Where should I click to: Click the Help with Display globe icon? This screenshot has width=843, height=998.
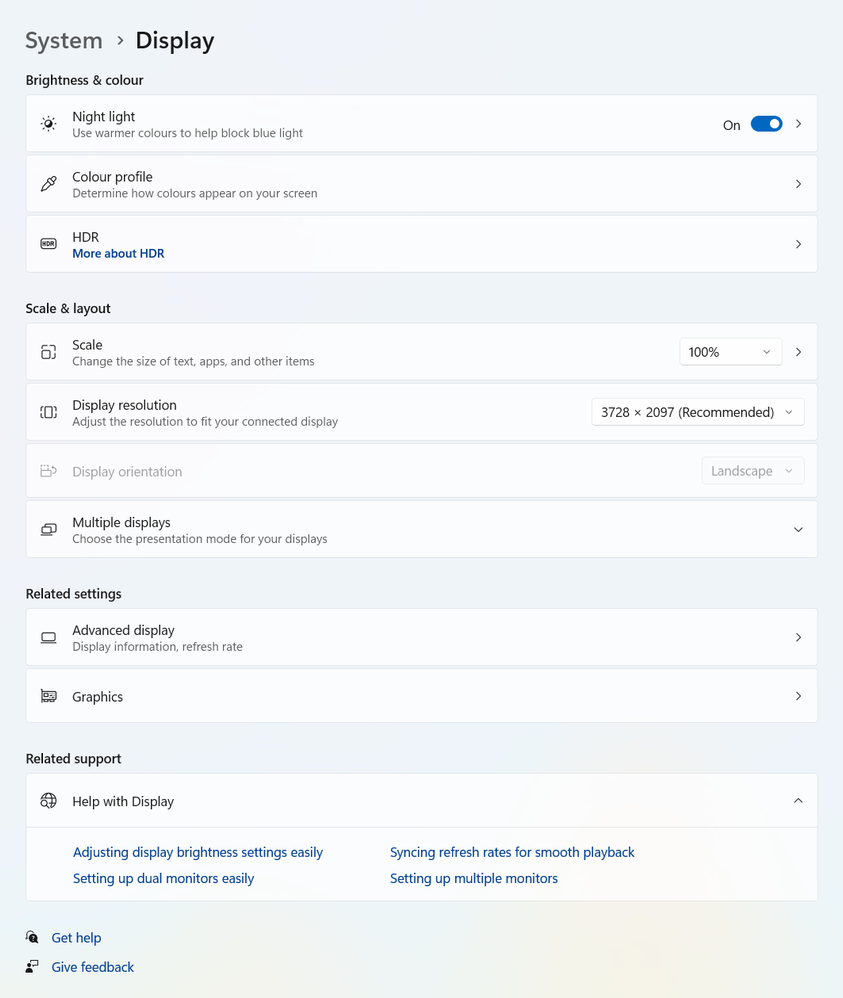48,801
